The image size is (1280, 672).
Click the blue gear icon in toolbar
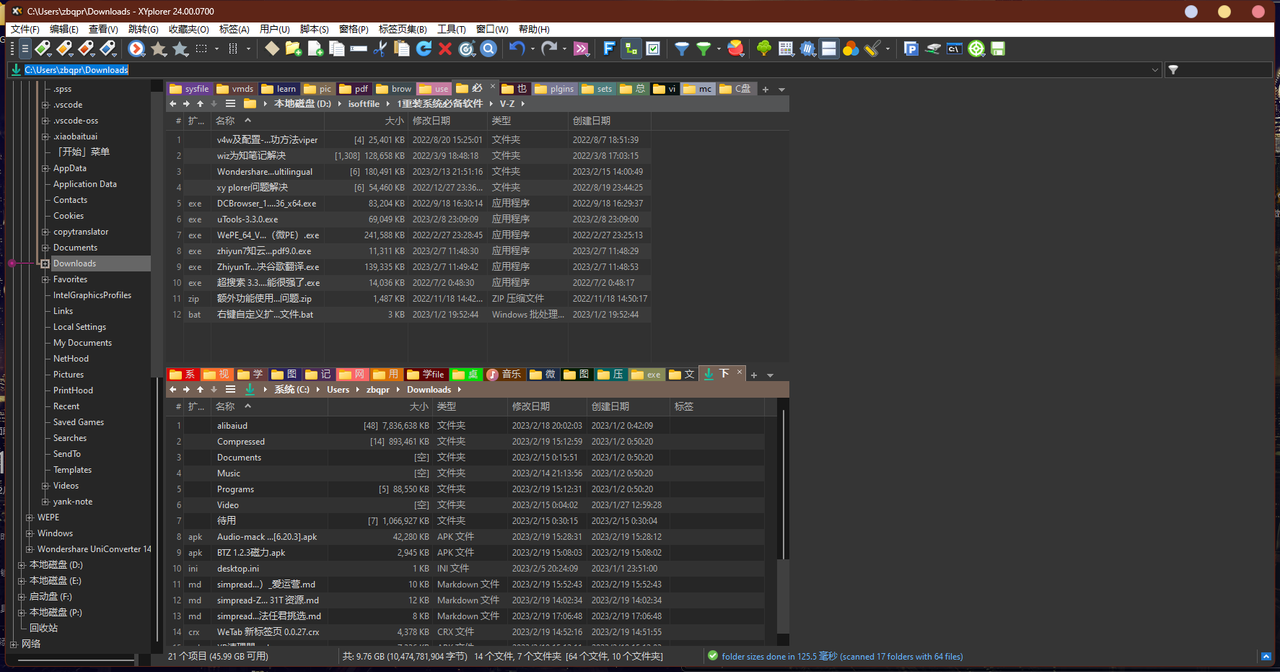(x=808, y=48)
